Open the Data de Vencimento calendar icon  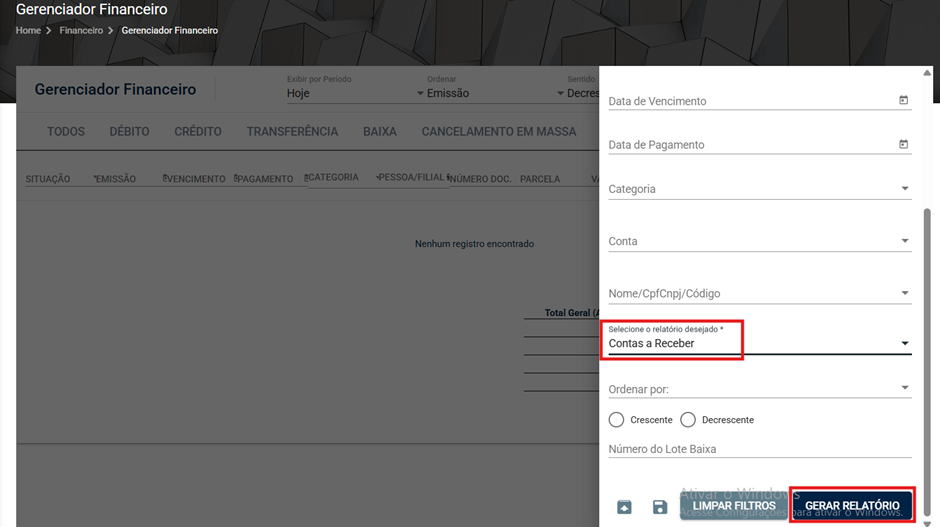pyautogui.click(x=903, y=100)
